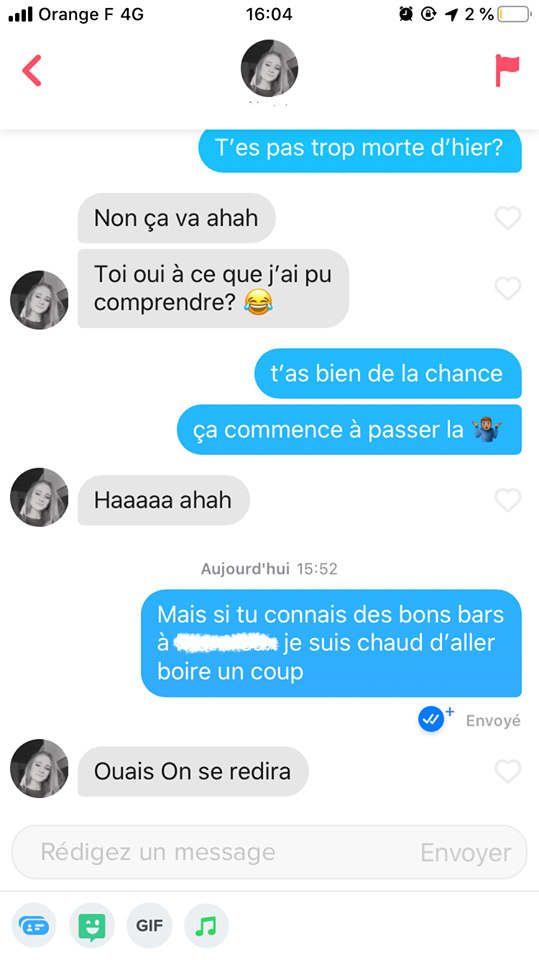The width and height of the screenshot is (539, 960).
Task: Open the green music note icon
Action: coord(206,926)
